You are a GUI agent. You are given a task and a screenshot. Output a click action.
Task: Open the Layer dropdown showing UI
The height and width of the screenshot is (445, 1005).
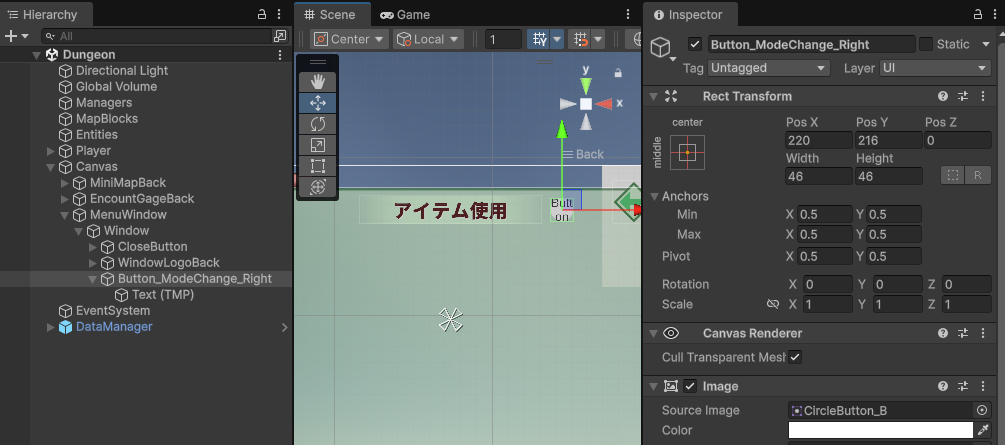coord(934,68)
